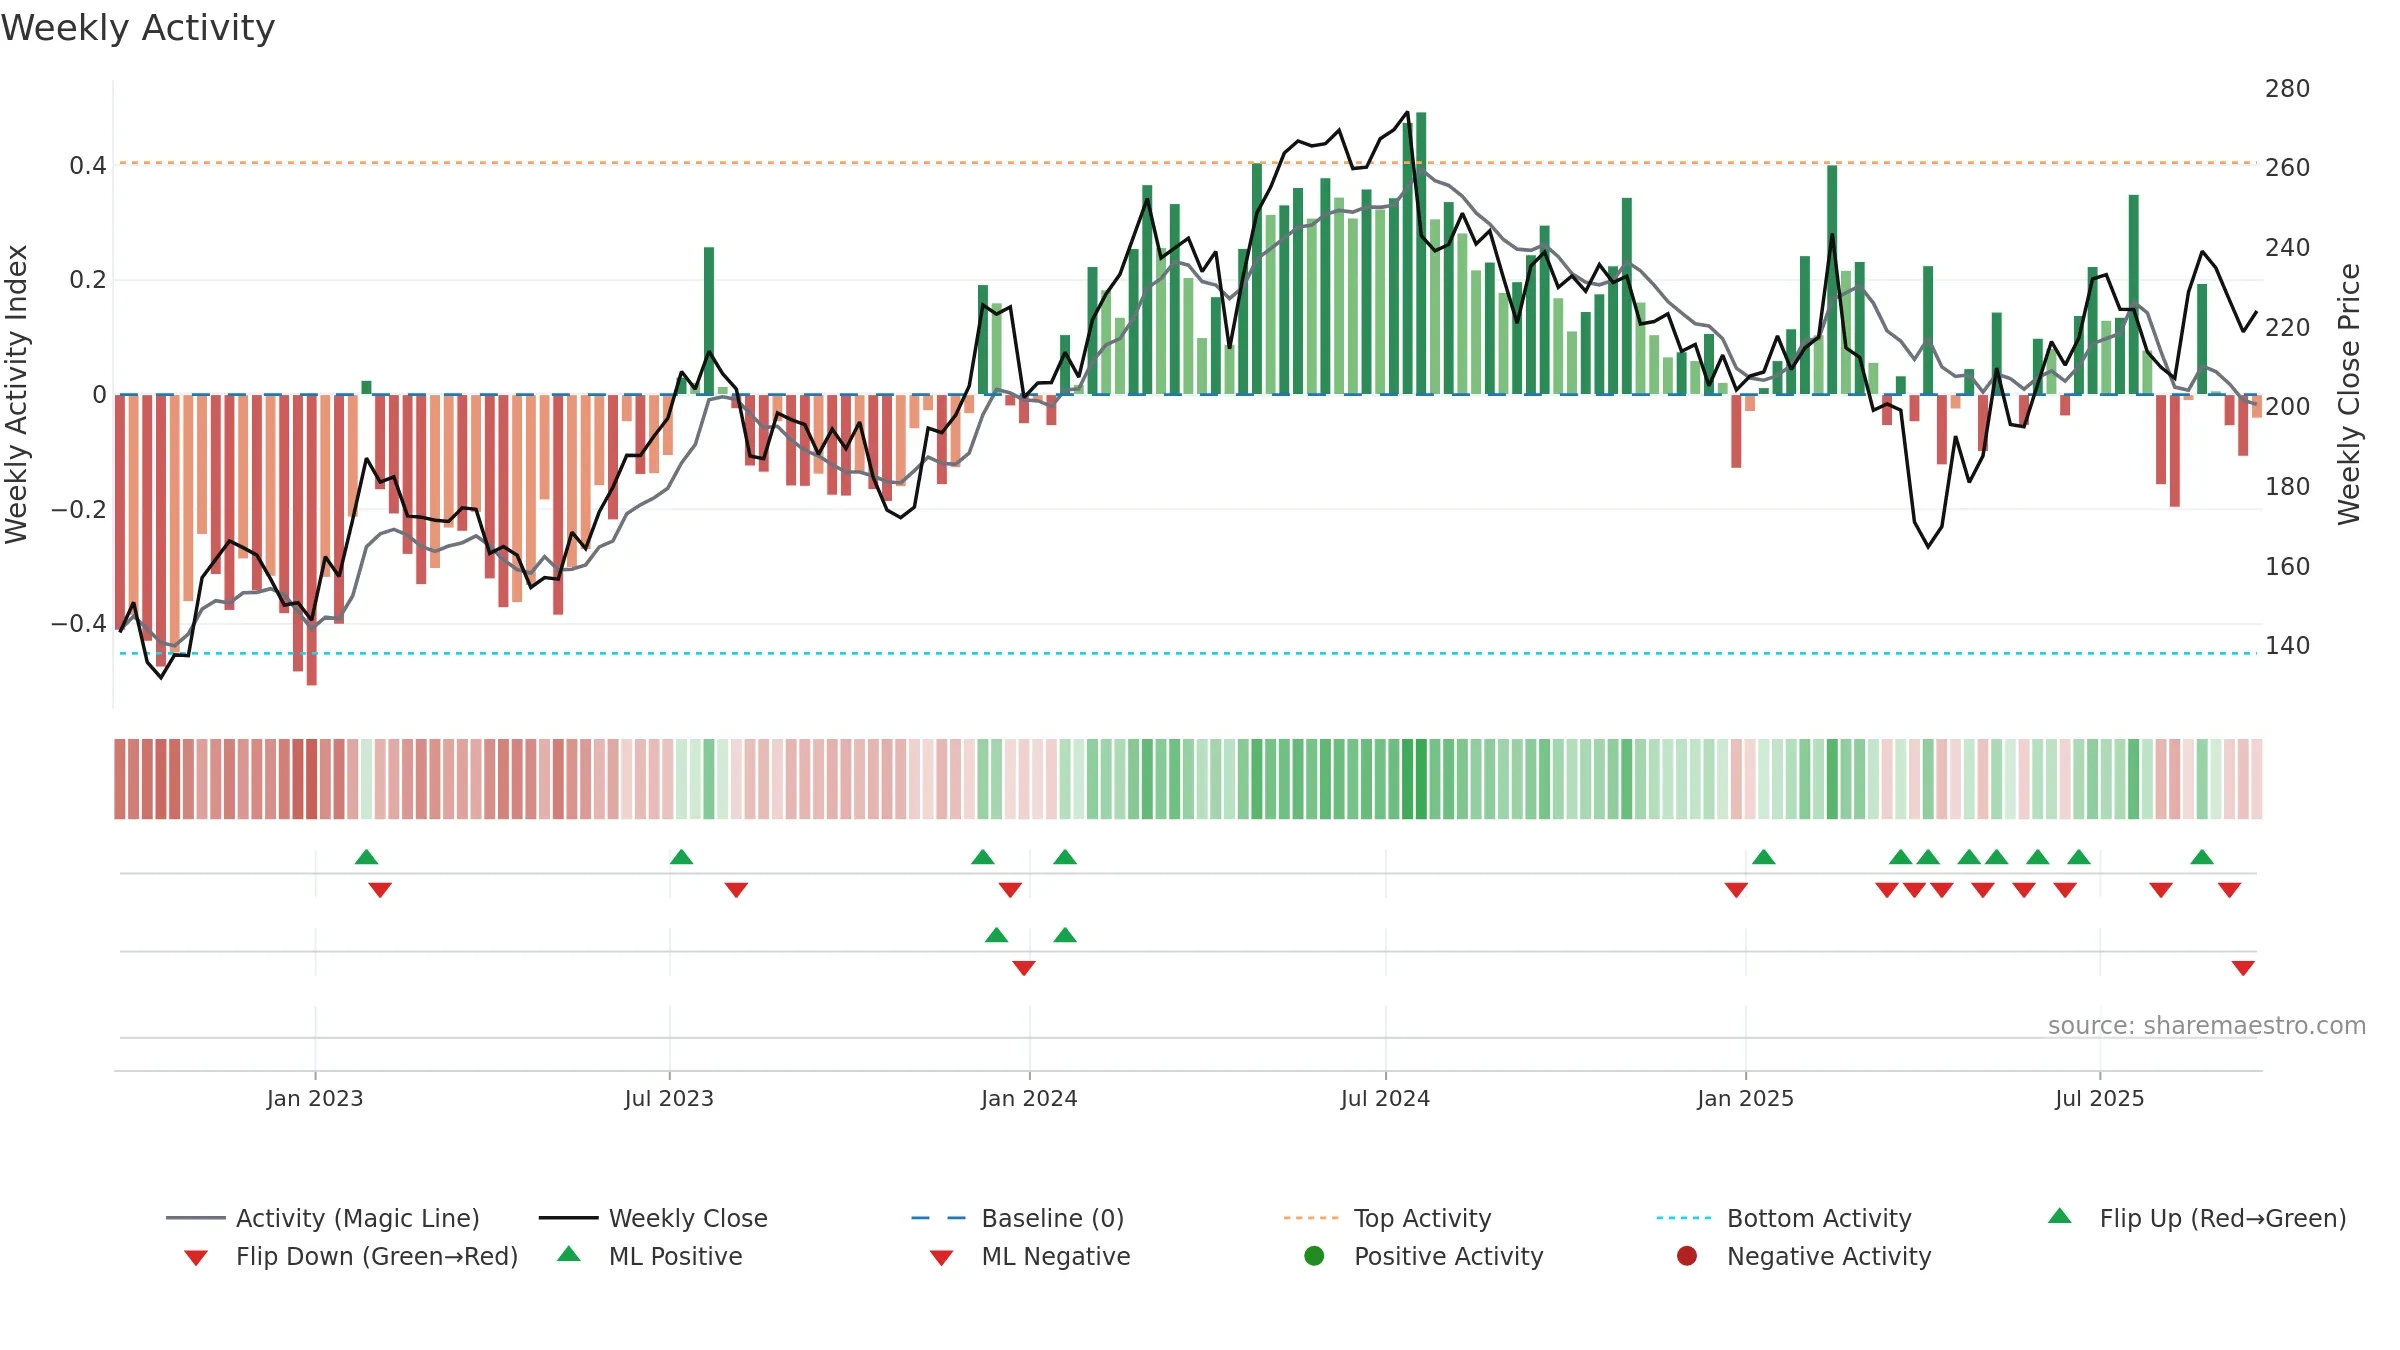Screen dimensions: 2400x1350
Task: Toggle the Activity (Magic Line) legend entry
Action: click(323, 1218)
